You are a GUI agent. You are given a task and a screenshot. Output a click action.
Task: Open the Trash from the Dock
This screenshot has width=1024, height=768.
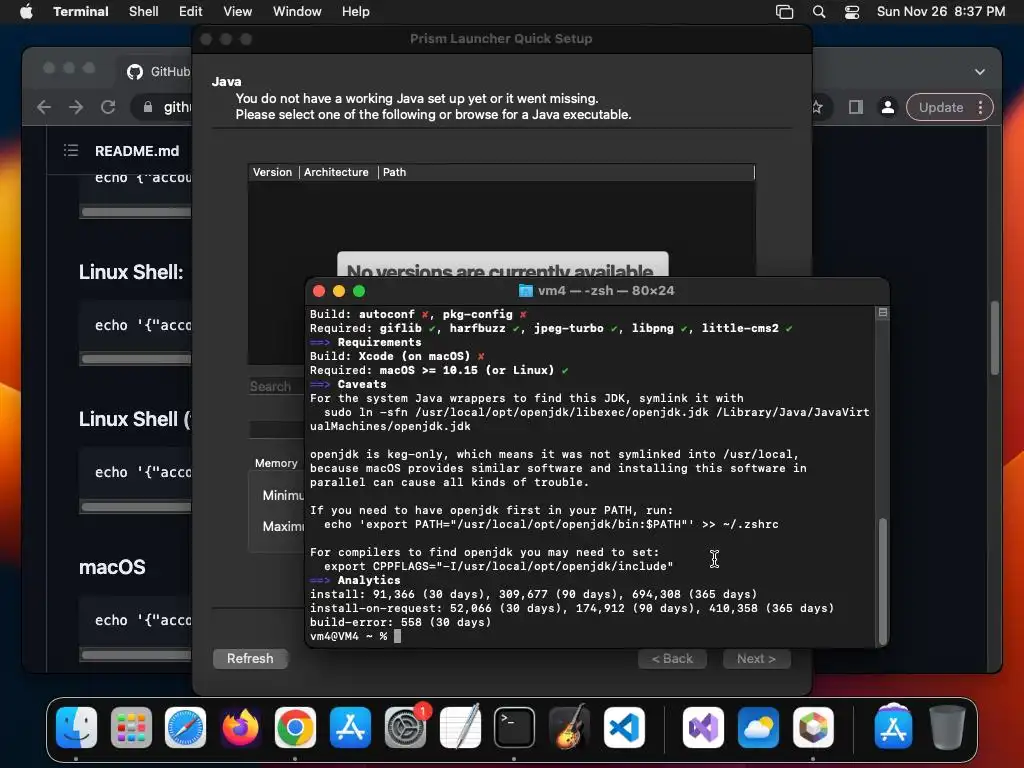tap(947, 727)
